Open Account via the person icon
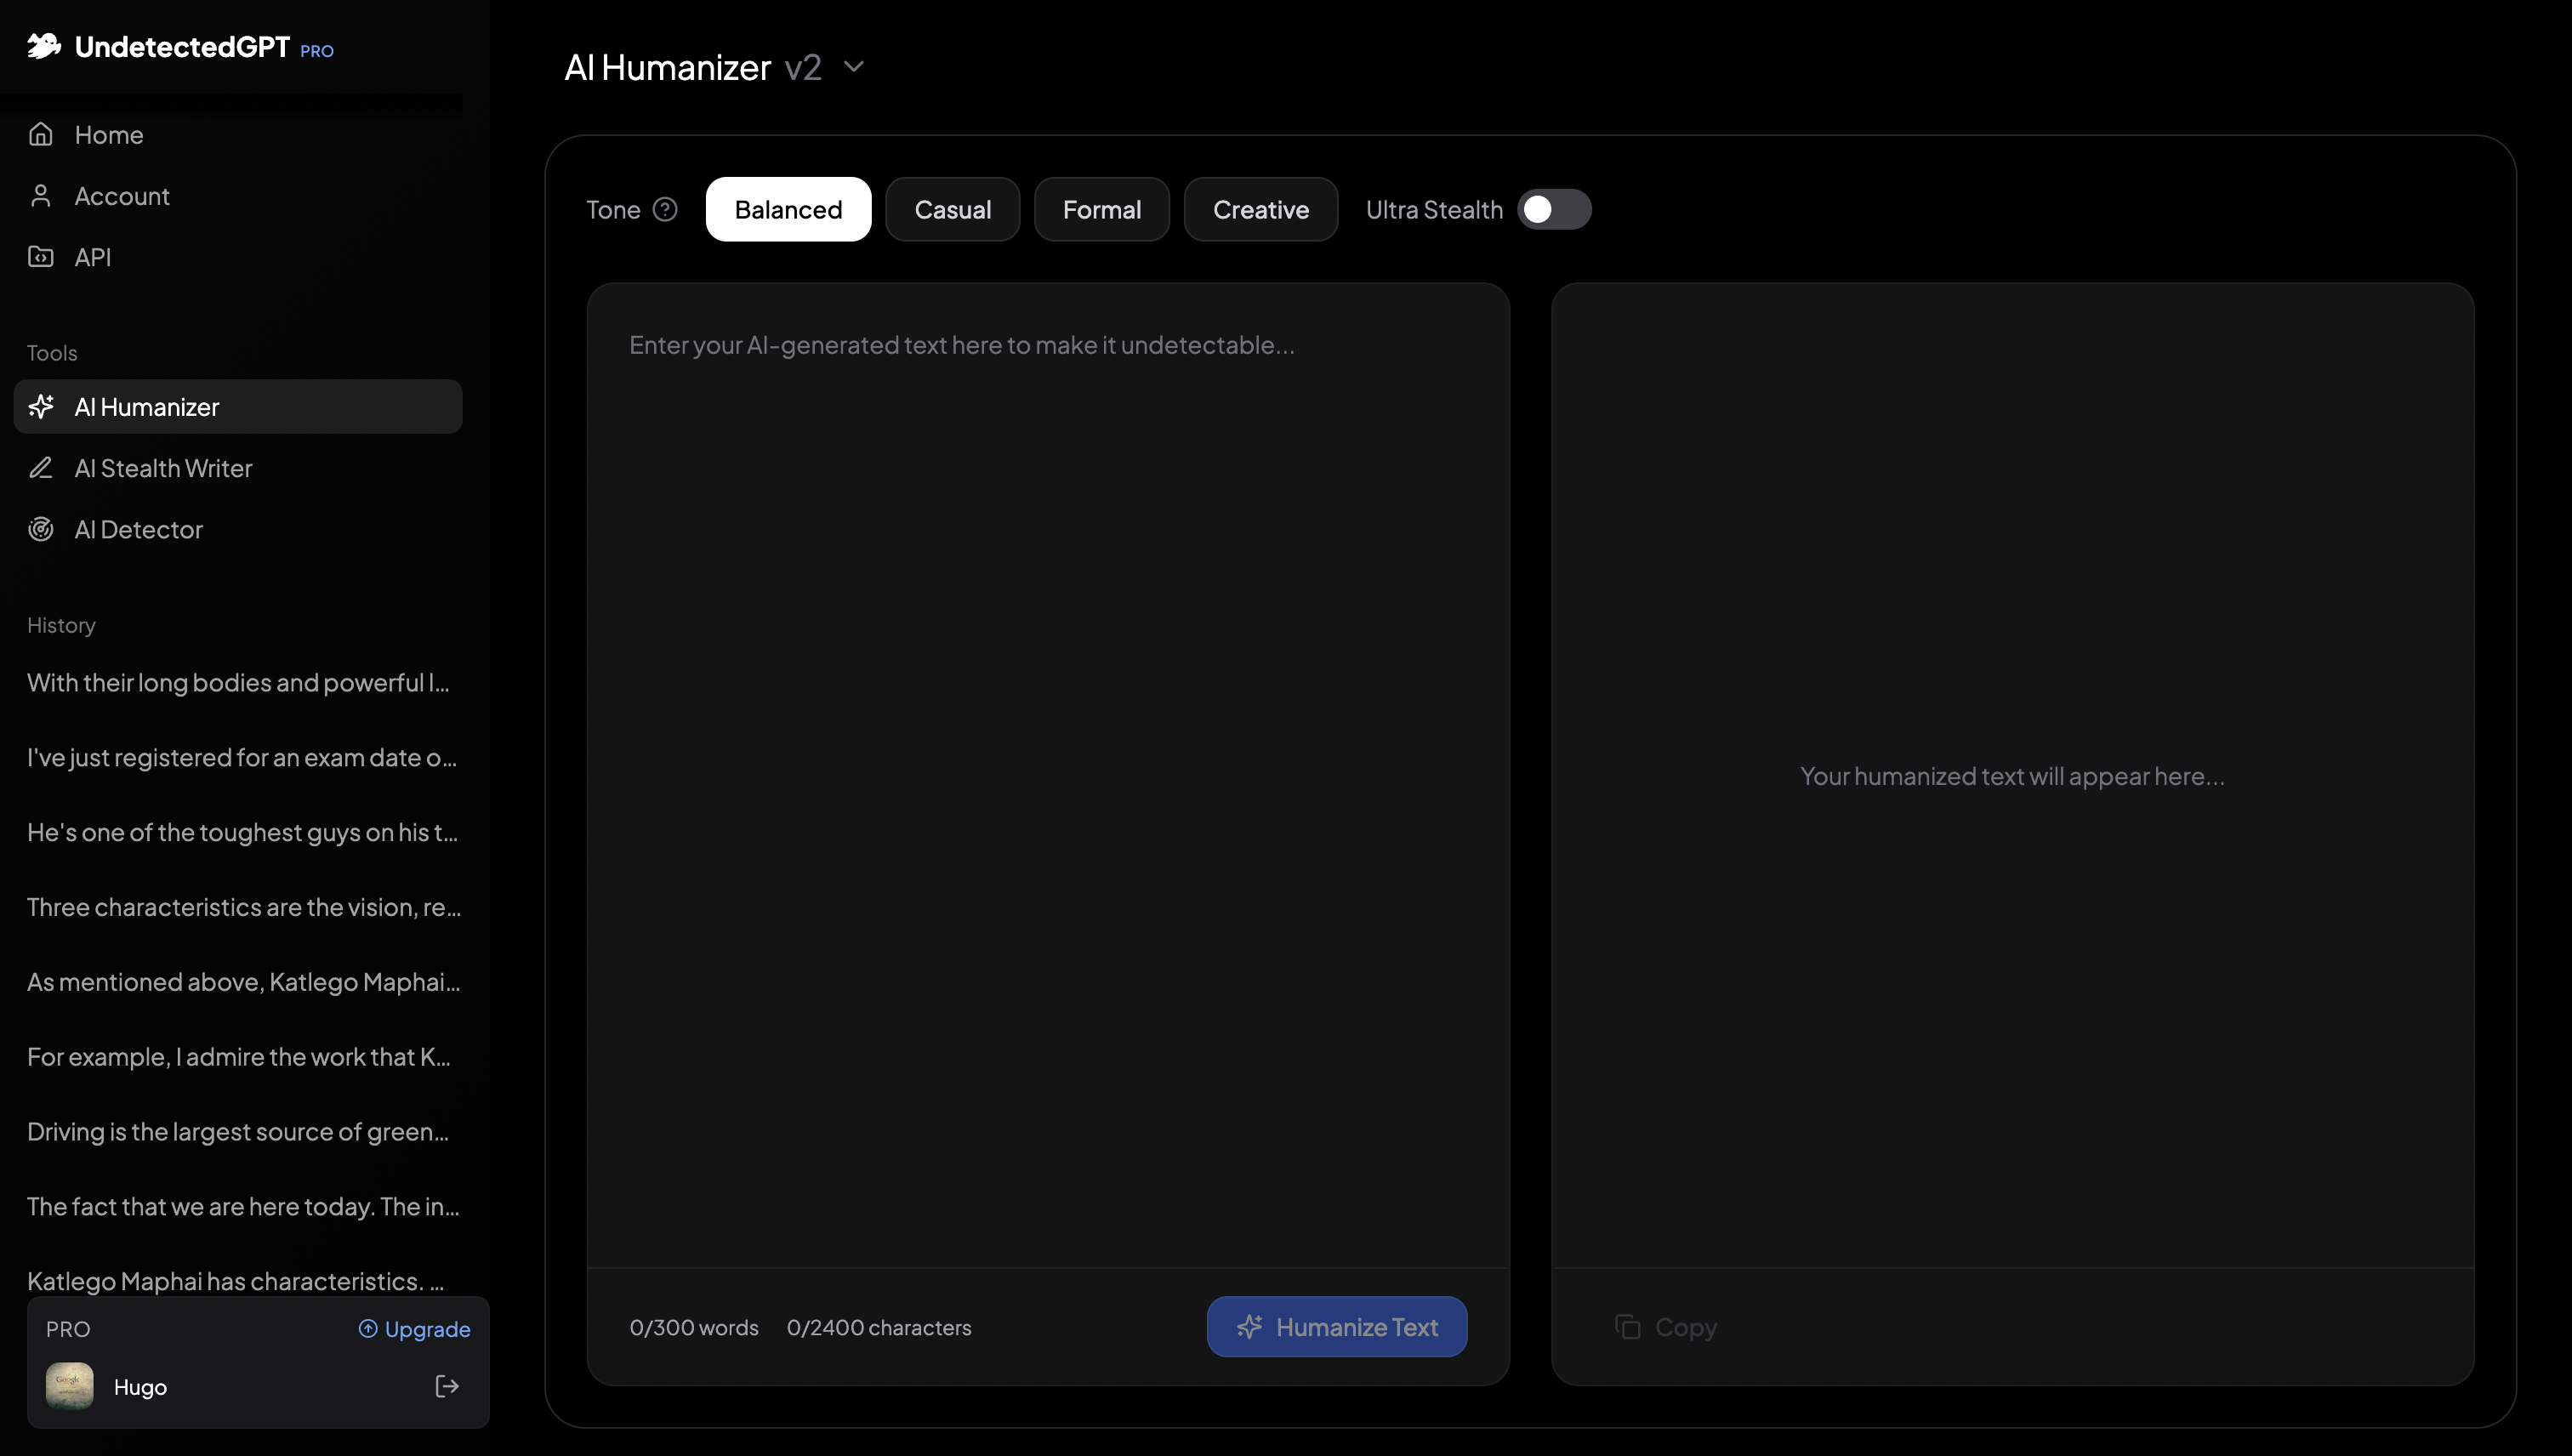Image resolution: width=2572 pixels, height=1456 pixels. pos(40,196)
